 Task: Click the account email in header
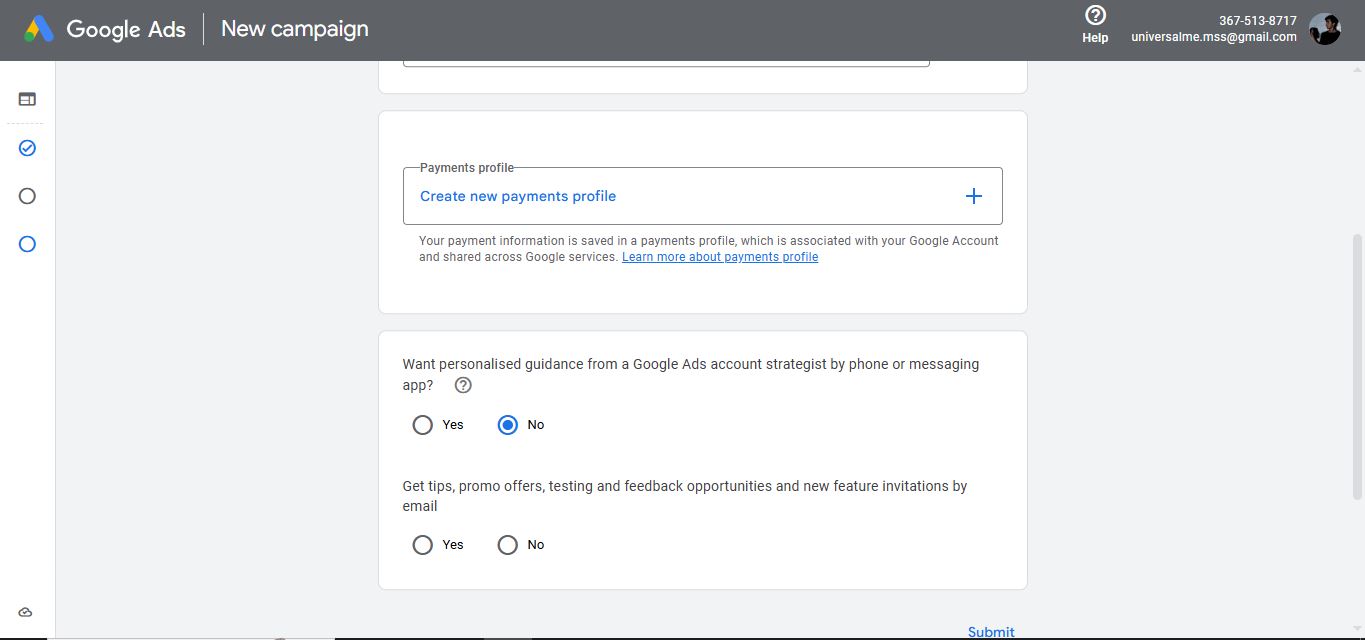[x=1213, y=37]
